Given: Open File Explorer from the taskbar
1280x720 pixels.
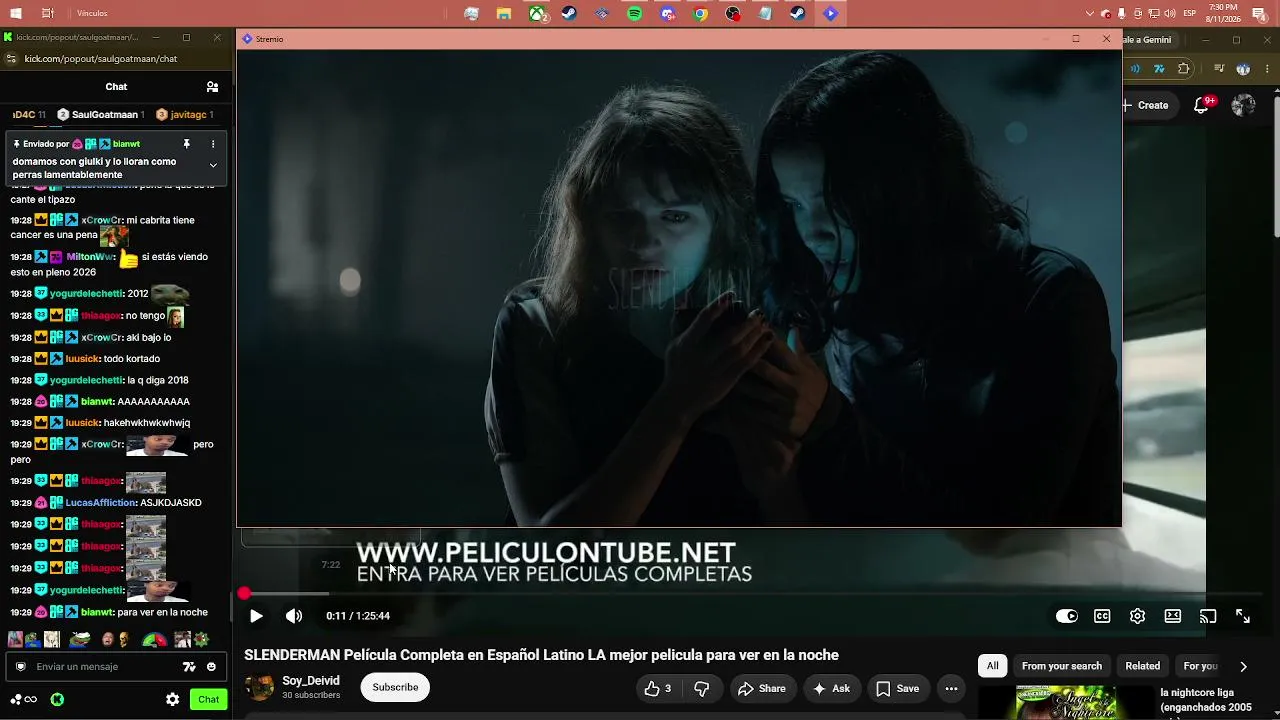Looking at the screenshot, I should 504,14.
